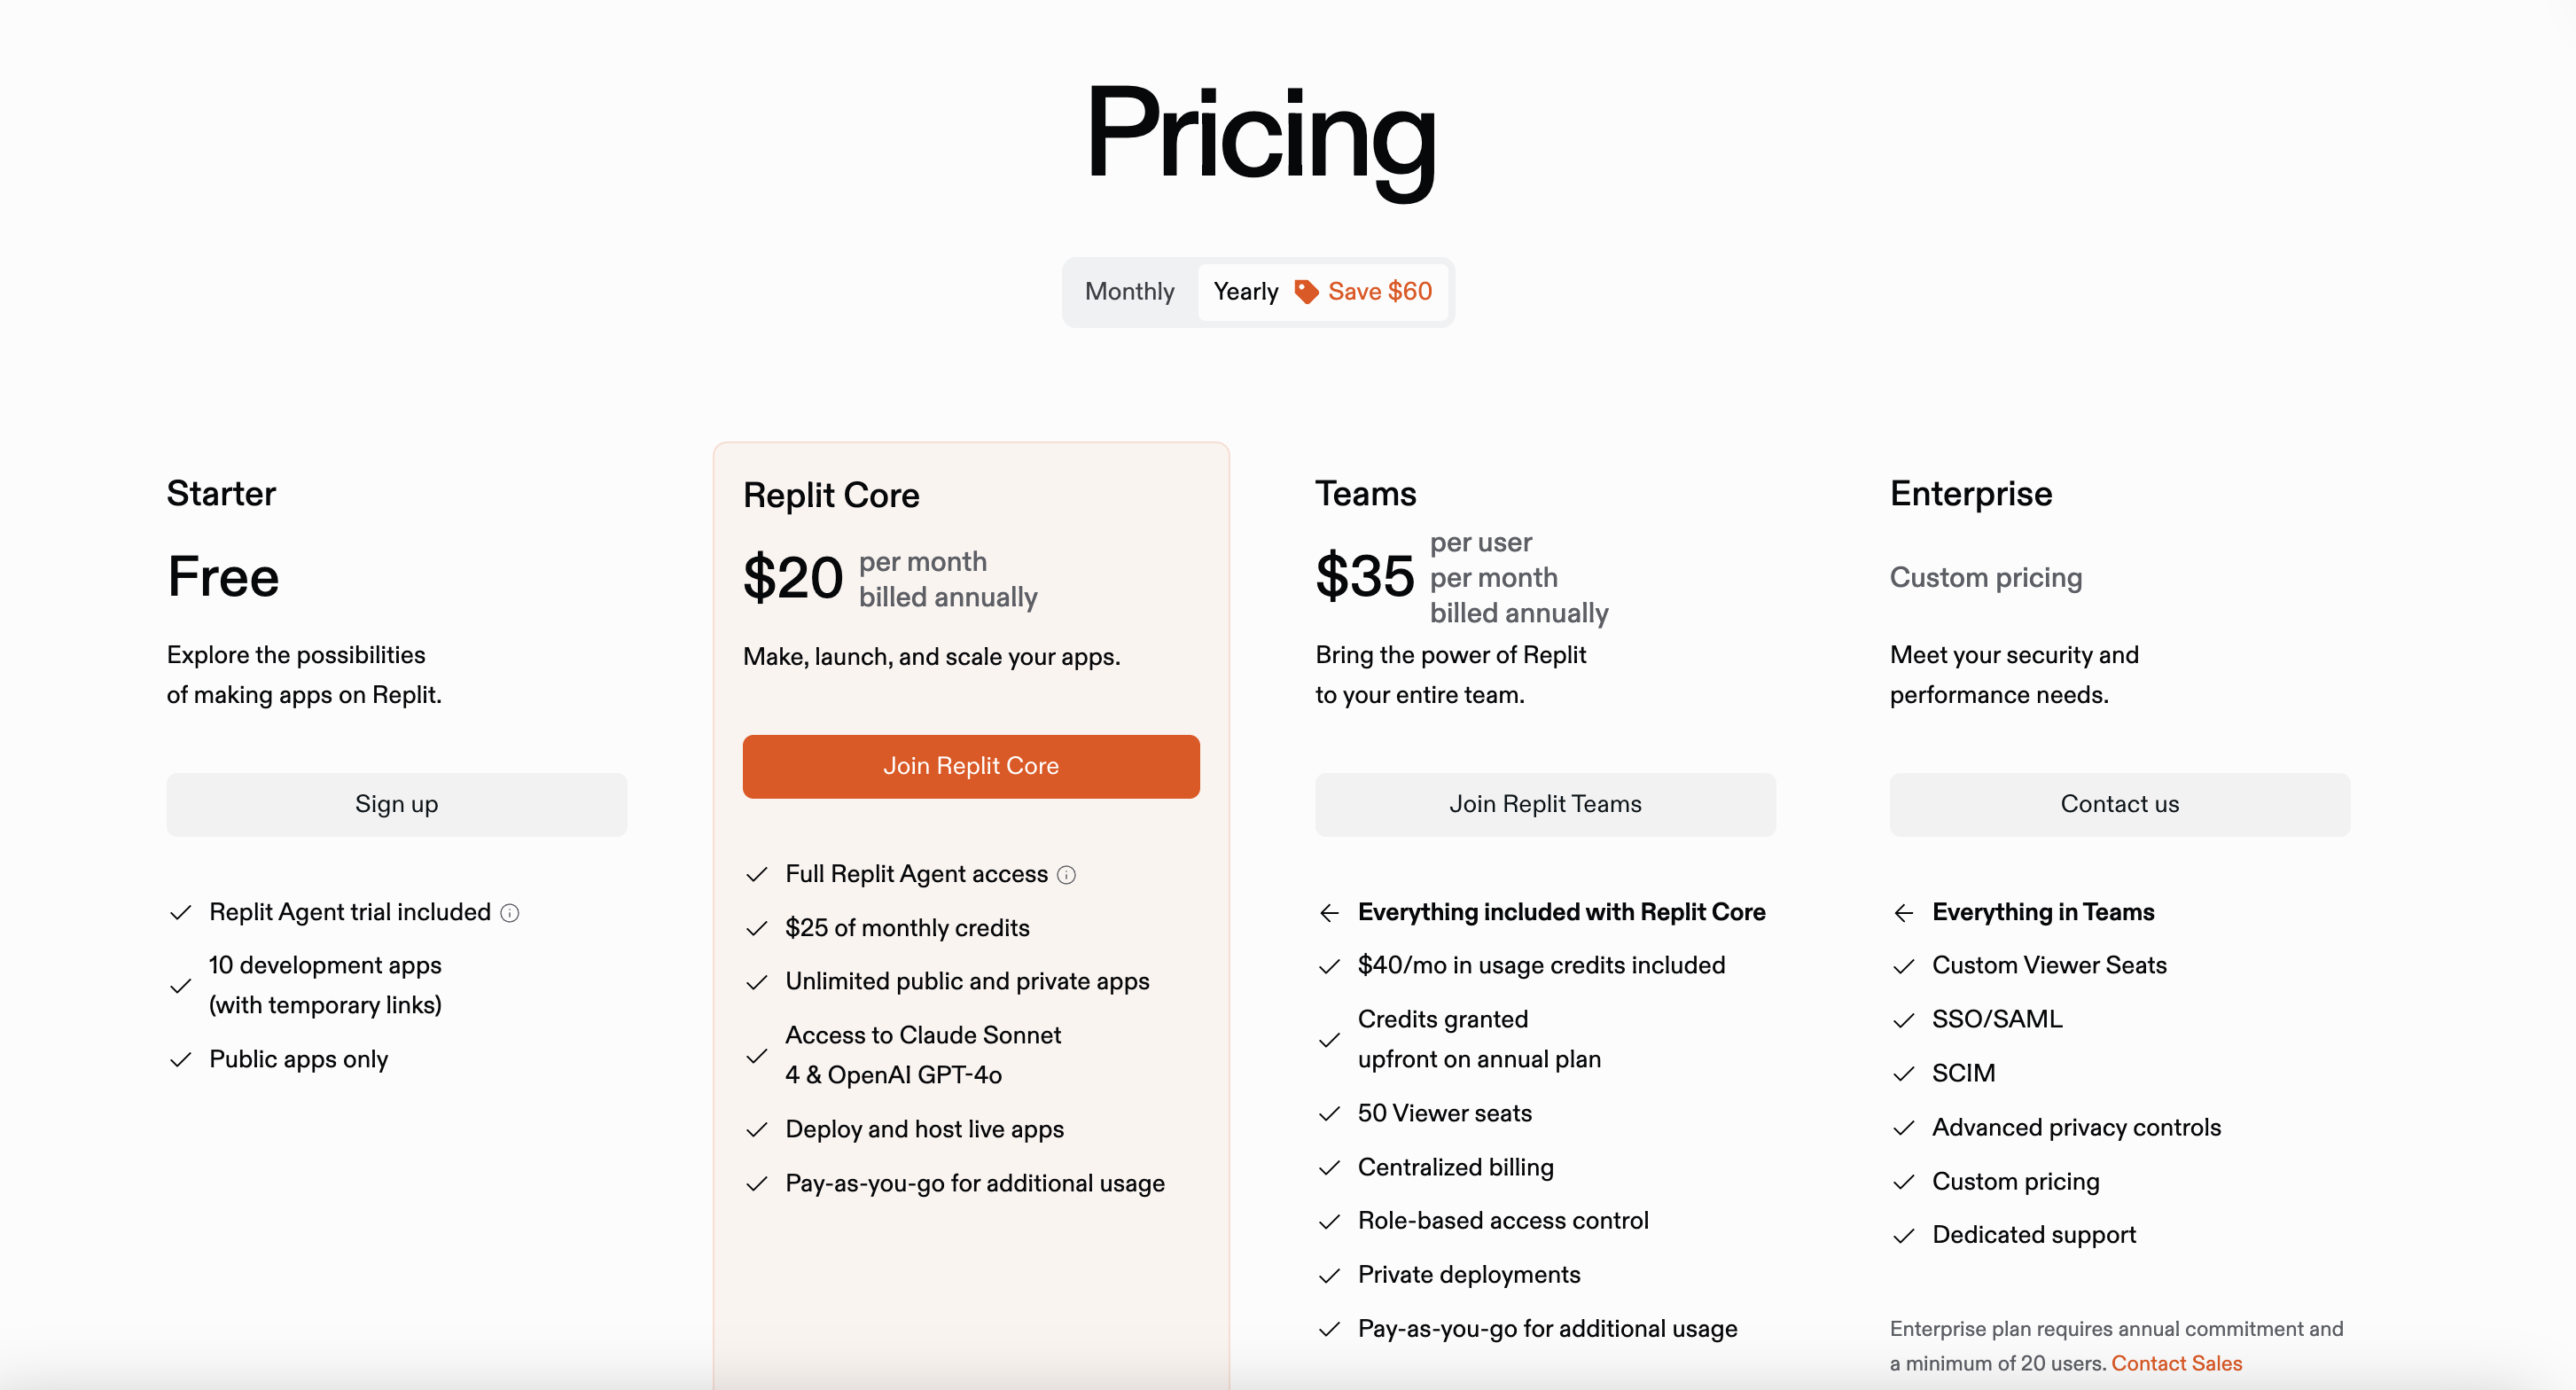Select the Yearly billing option
Viewport: 2576px width, 1390px height.
[1245, 291]
